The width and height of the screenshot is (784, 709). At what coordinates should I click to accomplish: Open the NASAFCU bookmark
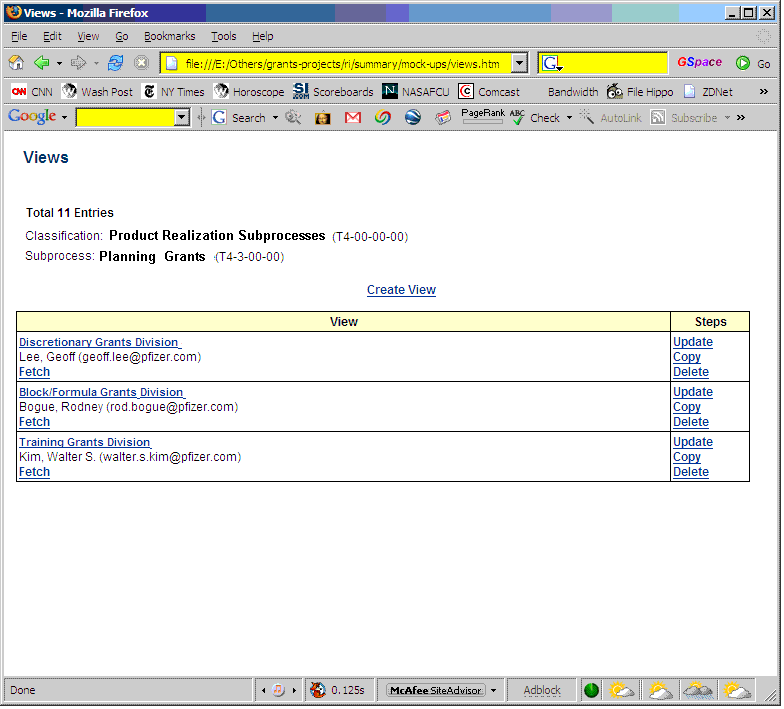coord(416,92)
